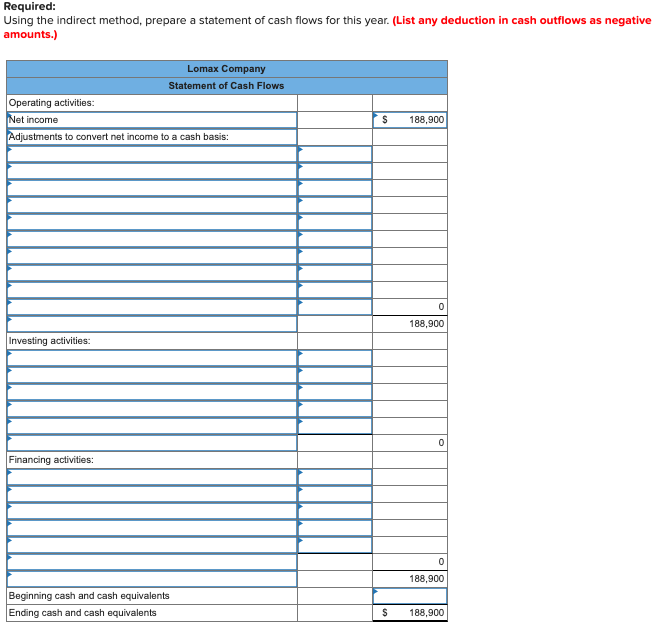
Task: Open the financing total label dropdown beside 0
Action: coord(152,562)
